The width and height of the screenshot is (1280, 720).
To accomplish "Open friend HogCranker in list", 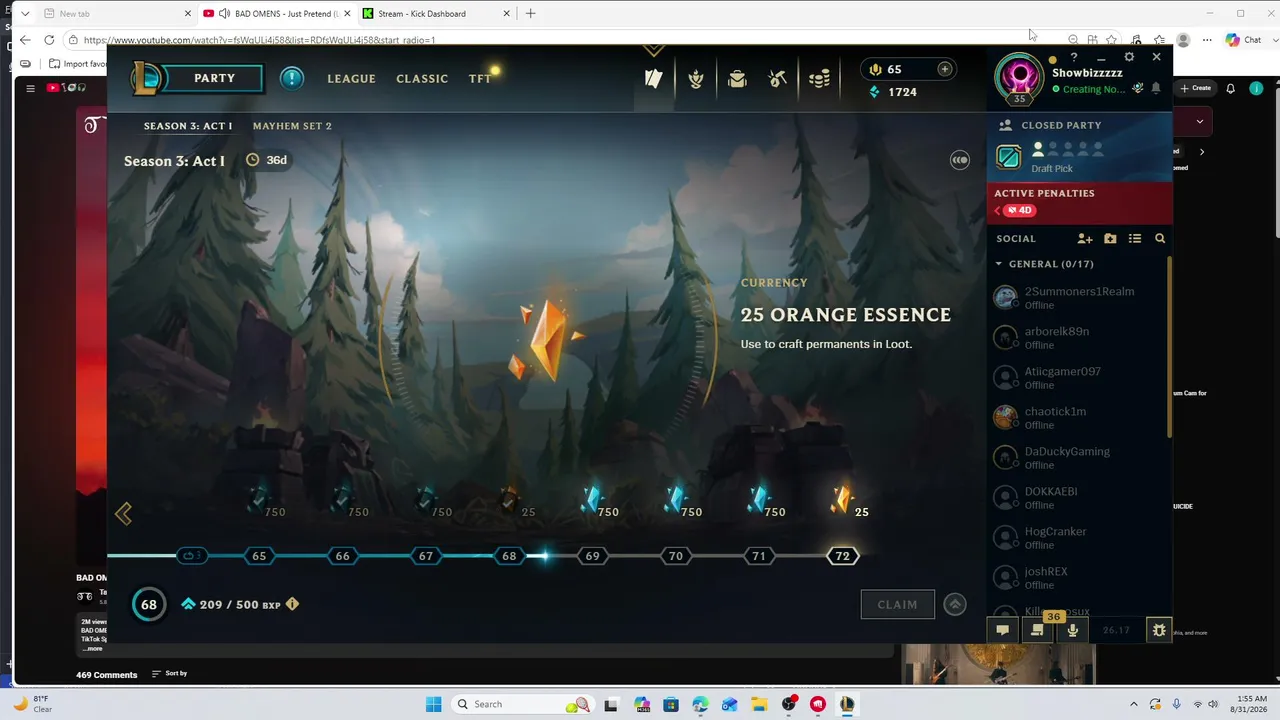I will [x=1078, y=538].
